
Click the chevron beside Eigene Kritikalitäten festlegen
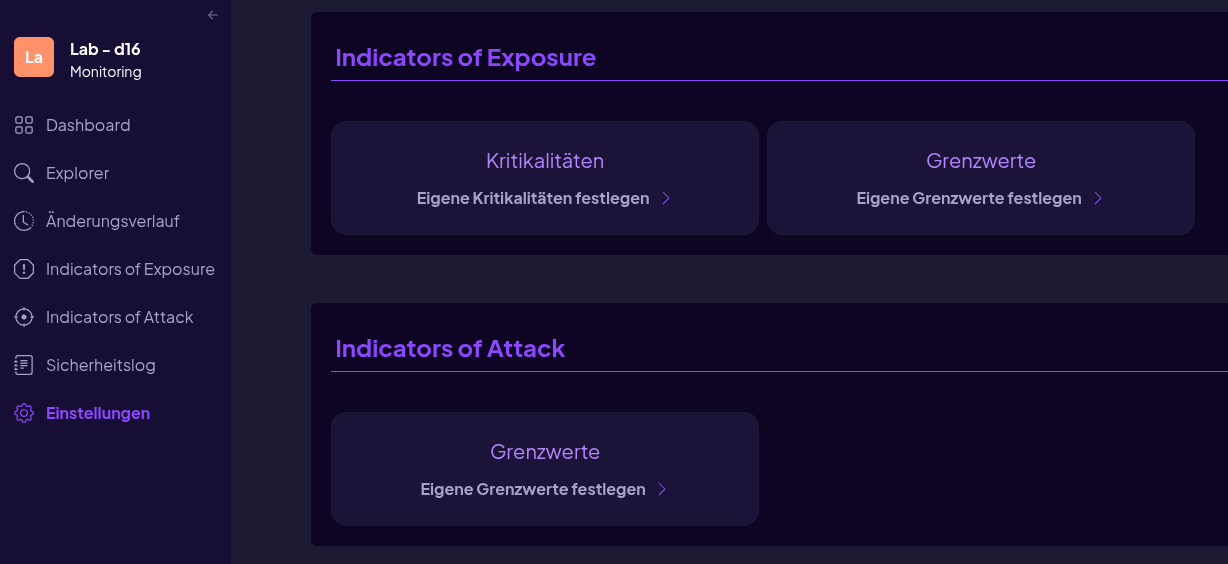pos(666,198)
